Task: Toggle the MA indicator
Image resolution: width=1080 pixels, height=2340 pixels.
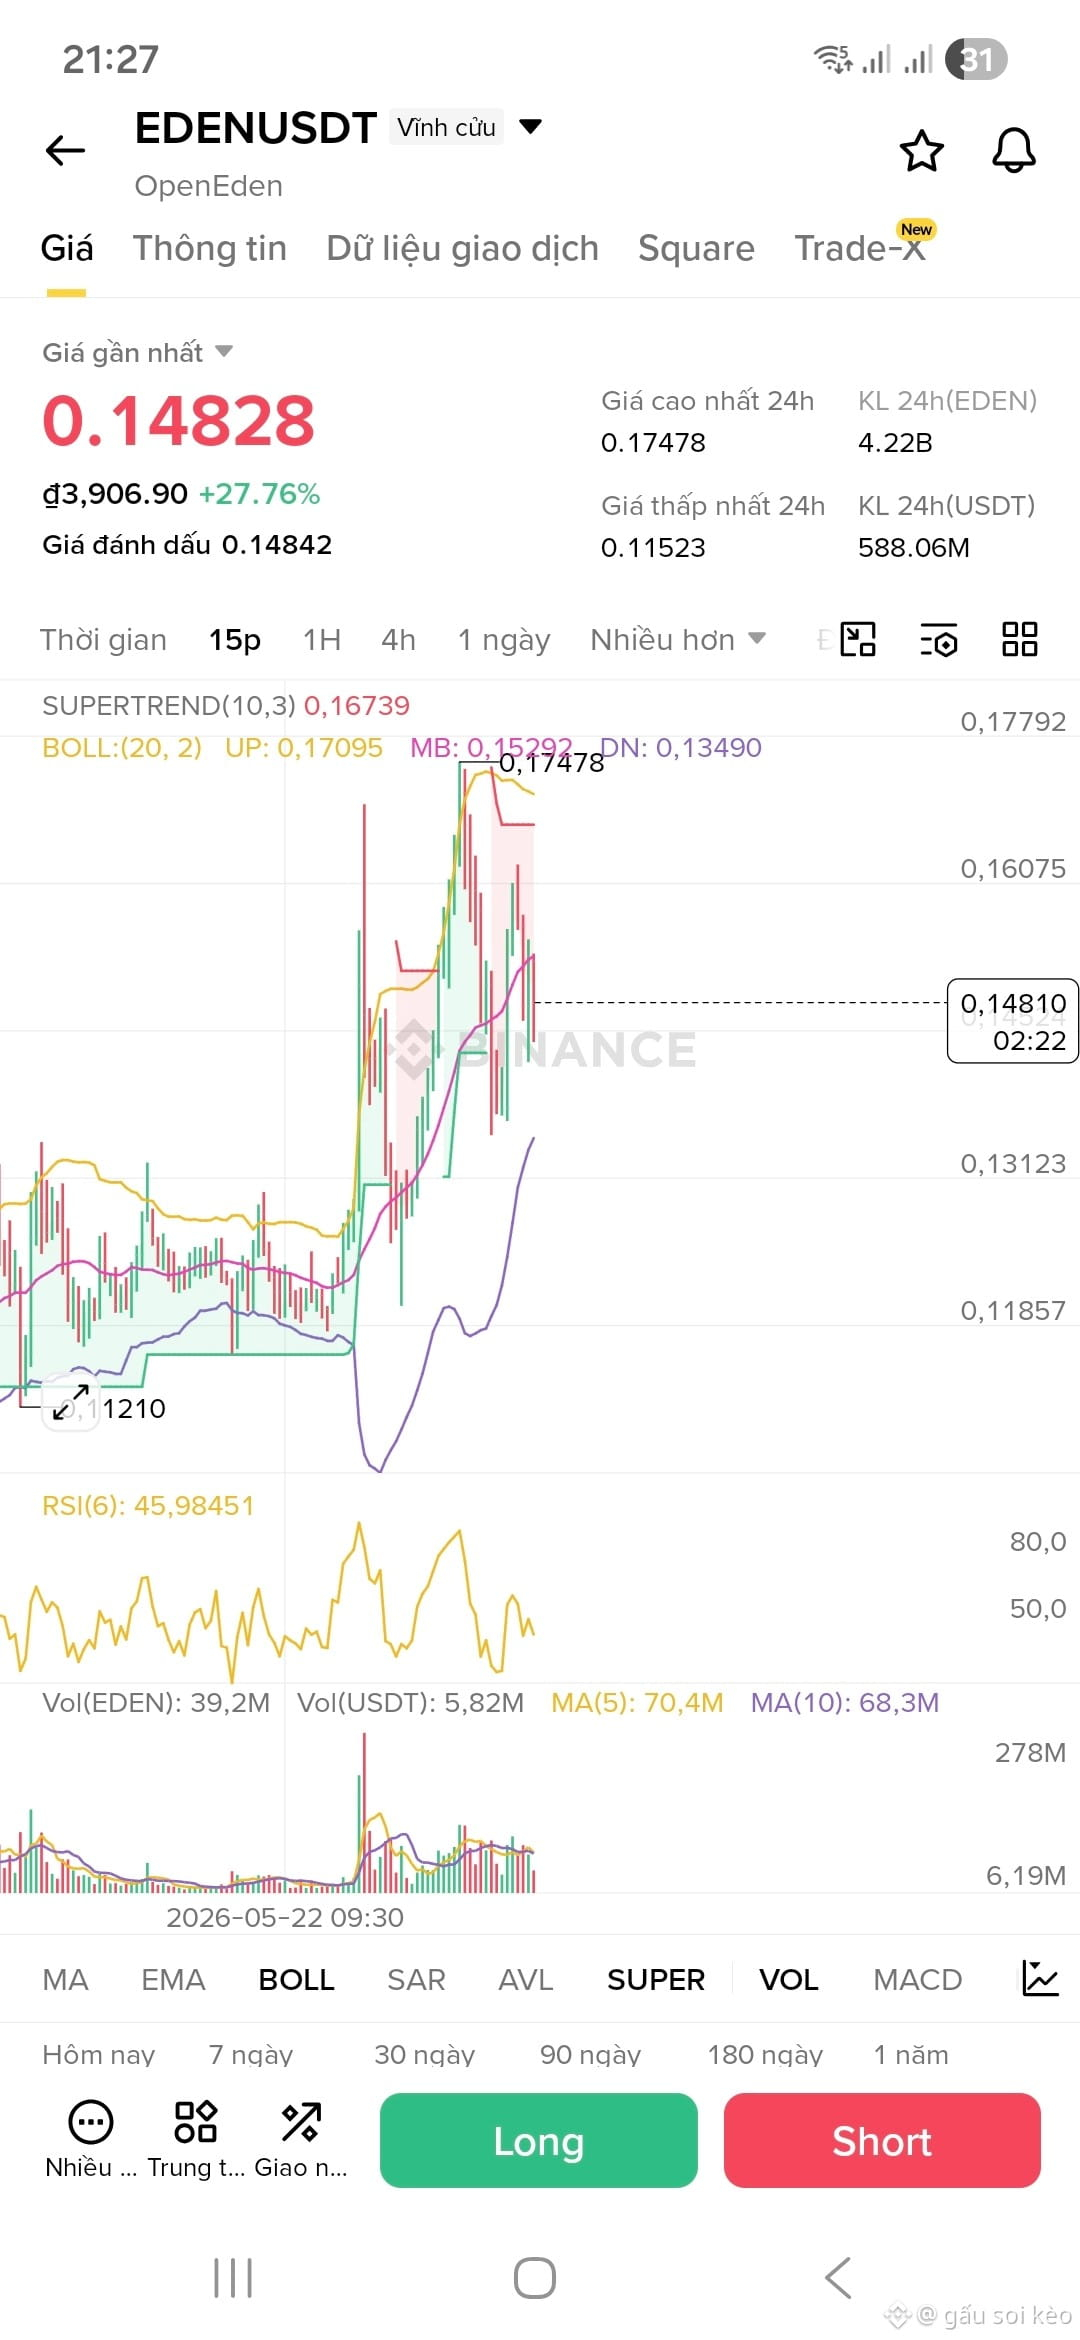Action: [x=66, y=1979]
